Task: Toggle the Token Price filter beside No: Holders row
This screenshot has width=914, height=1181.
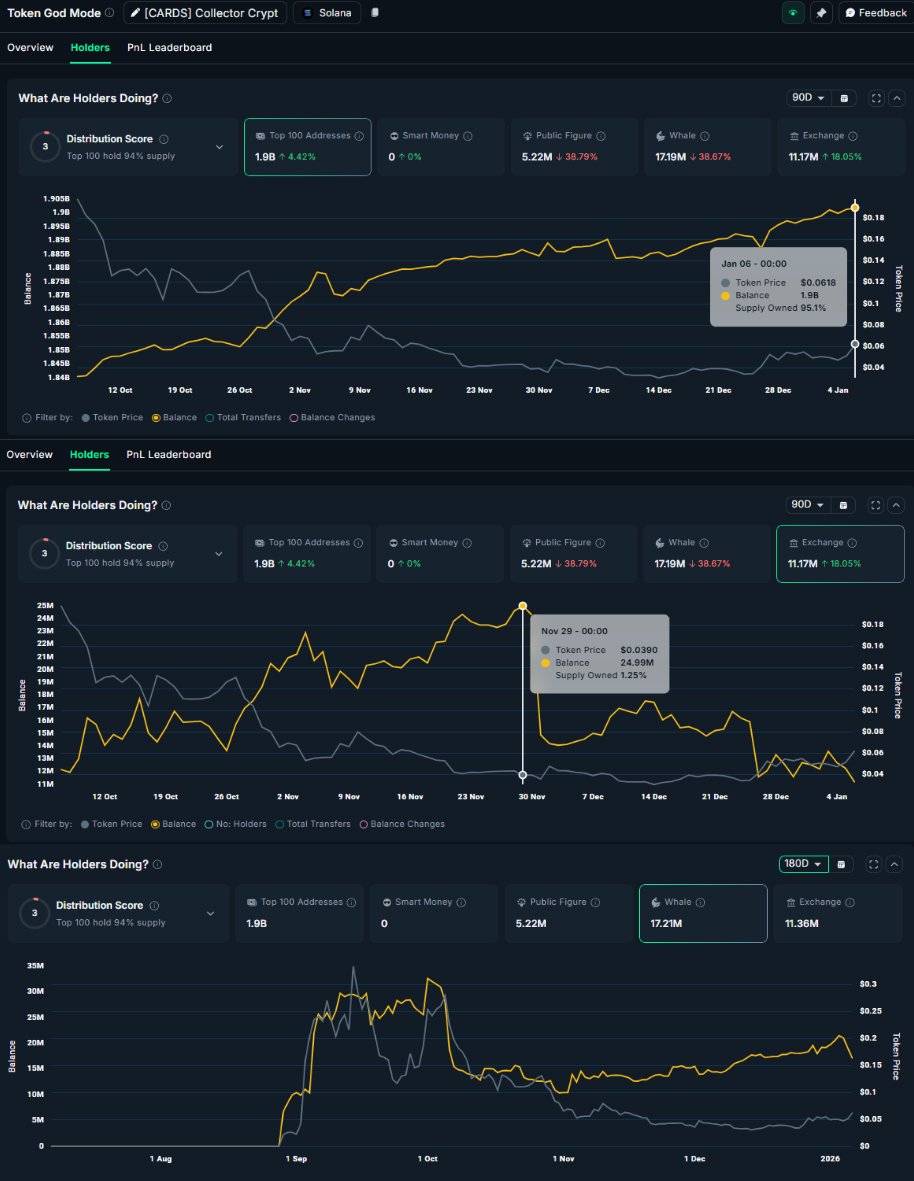Action: tap(111, 824)
